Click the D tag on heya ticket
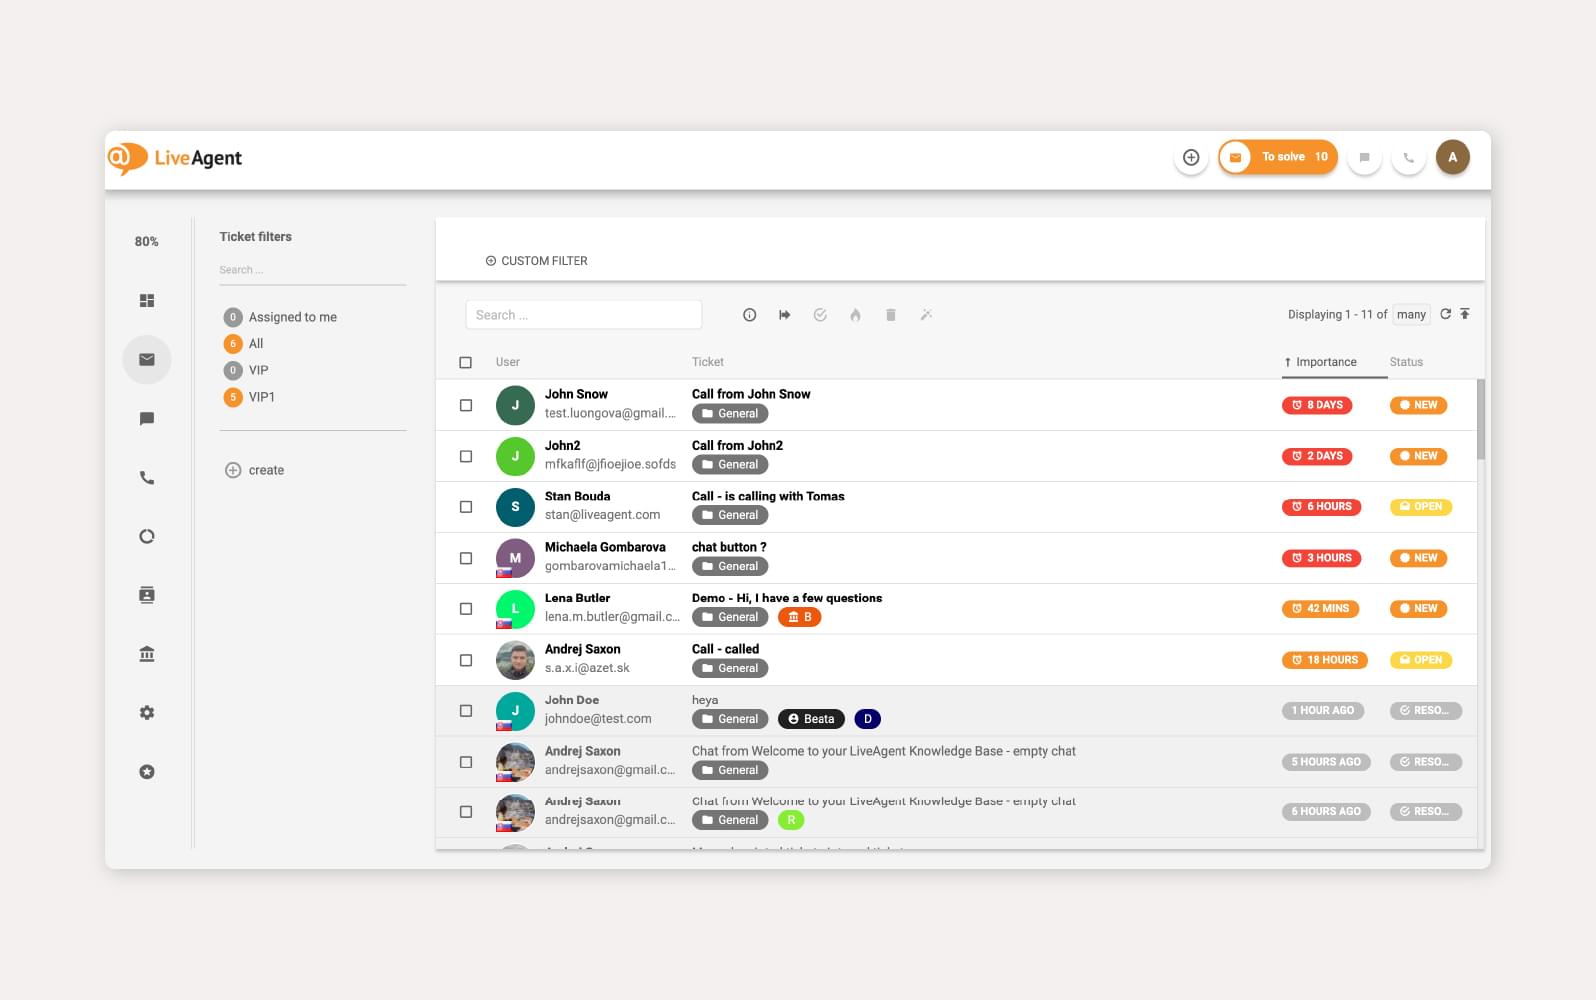Screen dimensions: 1596x1000 [x=867, y=719]
